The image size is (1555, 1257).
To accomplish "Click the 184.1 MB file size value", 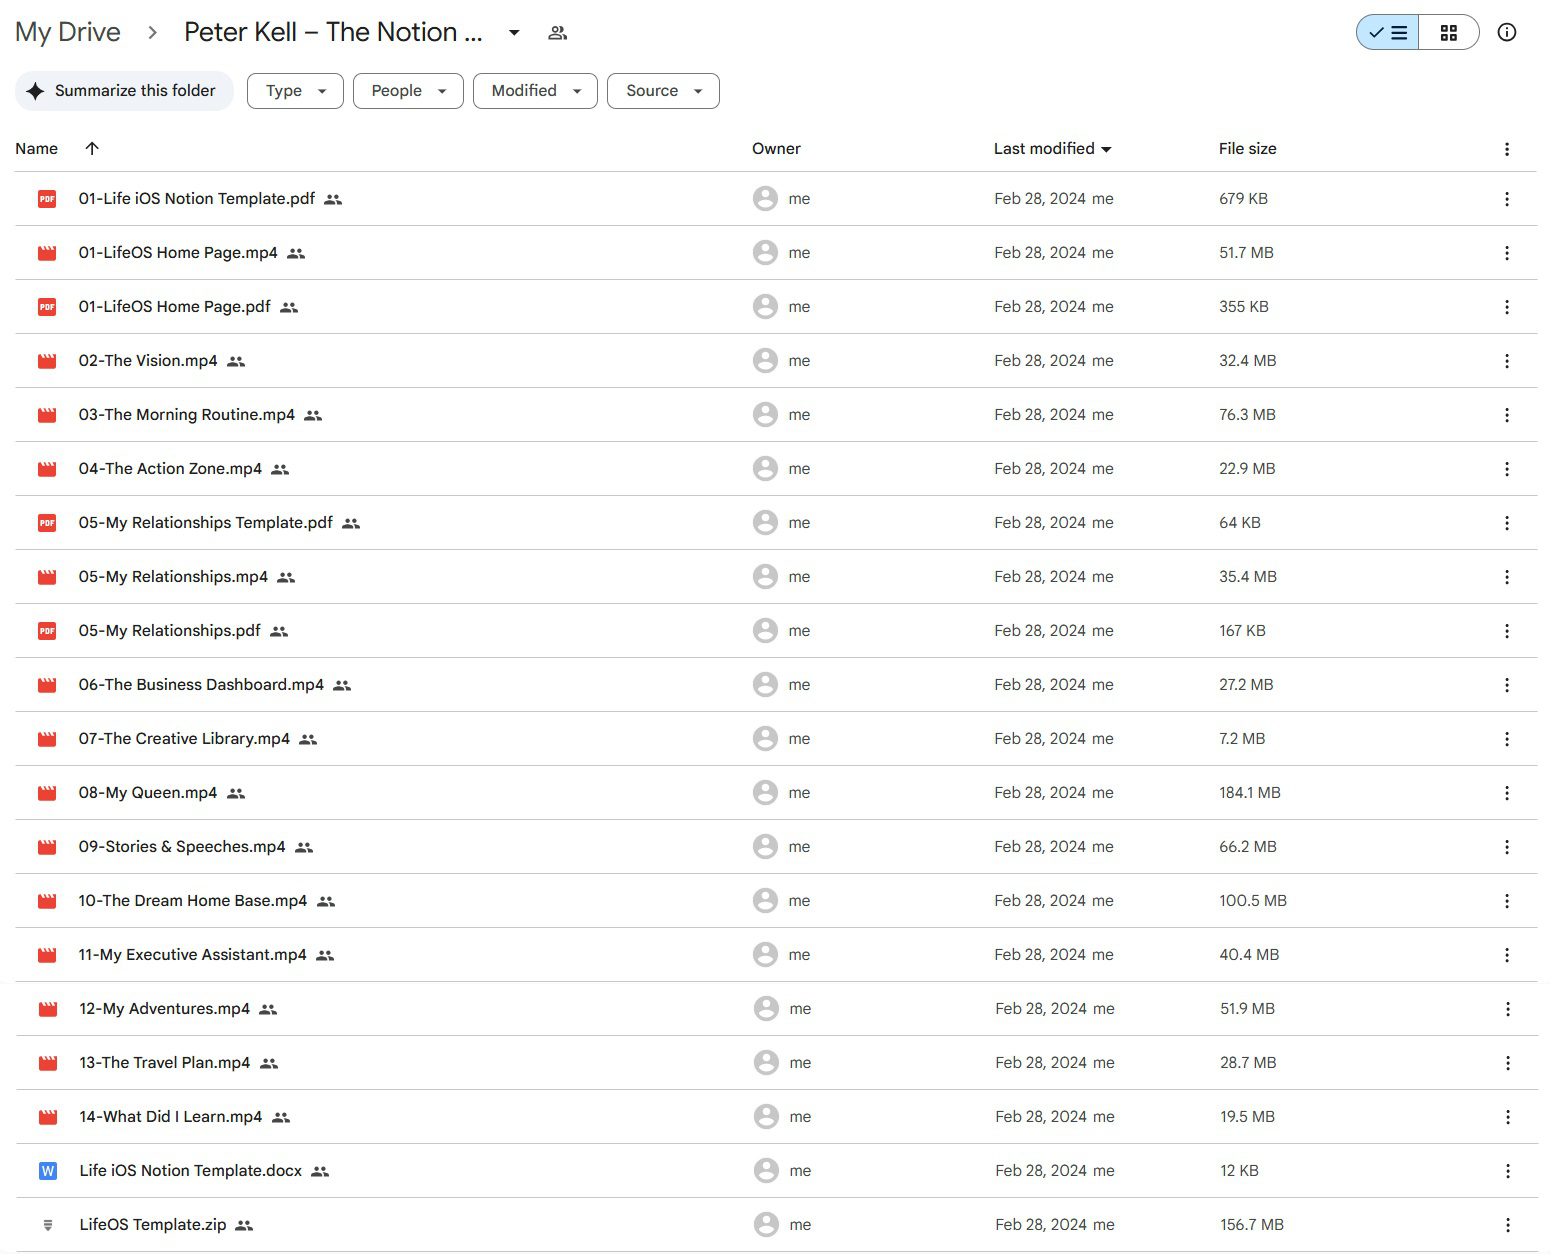I will (x=1249, y=793).
